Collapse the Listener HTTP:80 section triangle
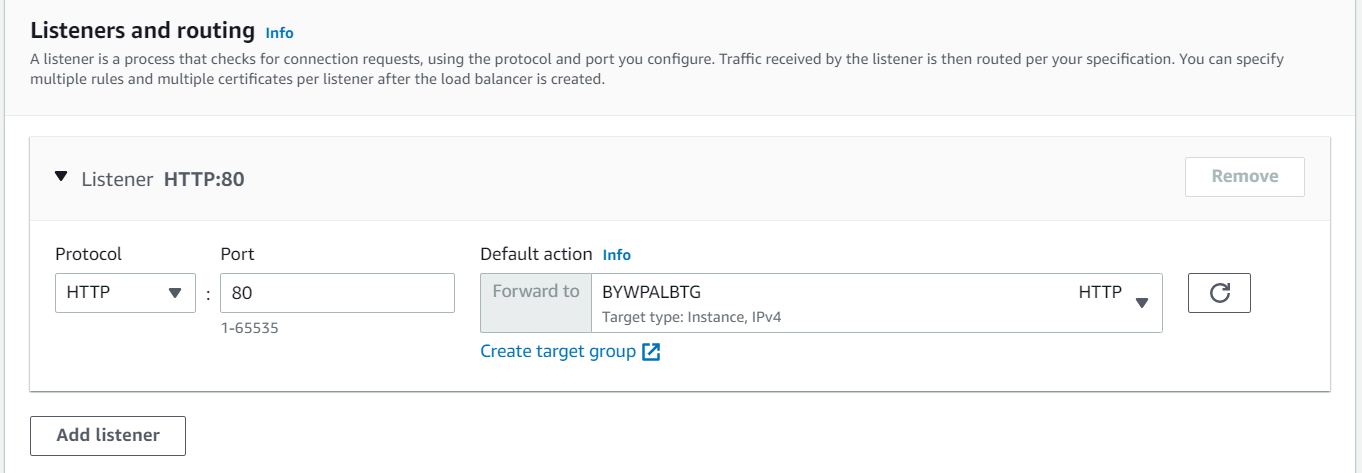 tap(62, 177)
